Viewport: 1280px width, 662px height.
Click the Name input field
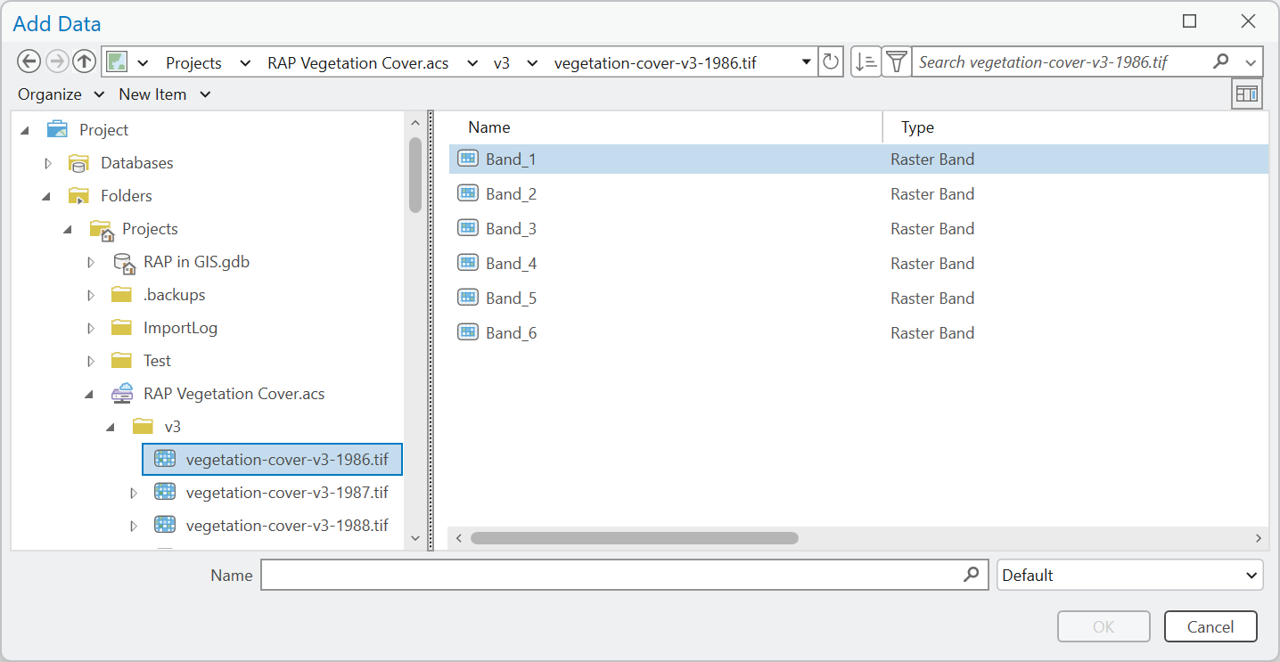[x=610, y=575]
